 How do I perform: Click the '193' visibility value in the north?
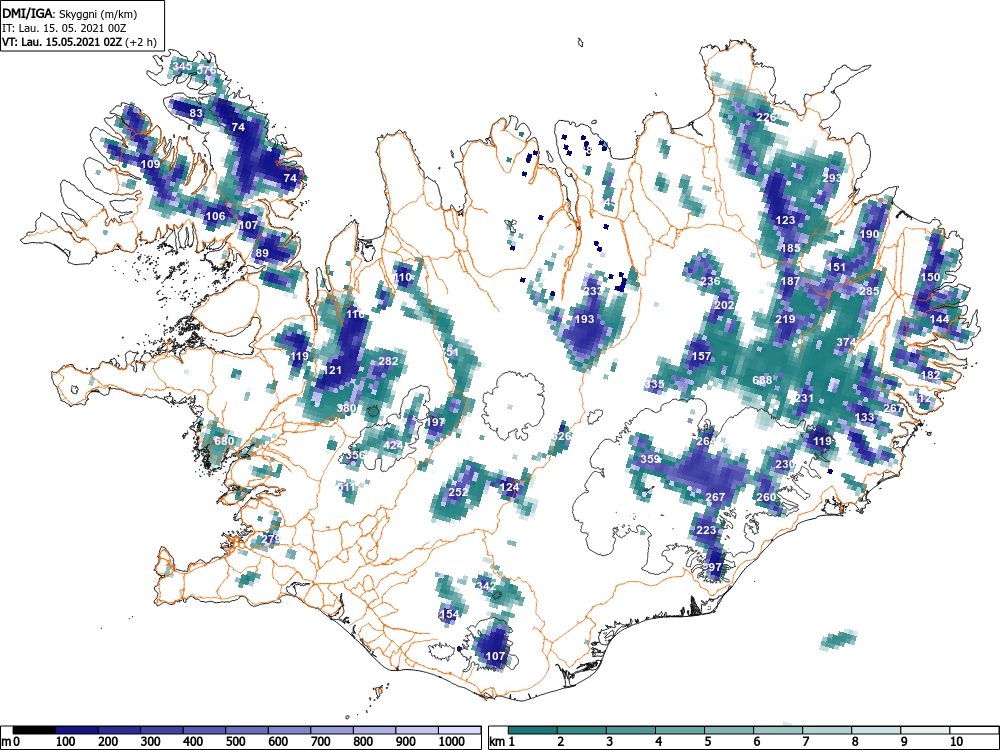click(584, 319)
